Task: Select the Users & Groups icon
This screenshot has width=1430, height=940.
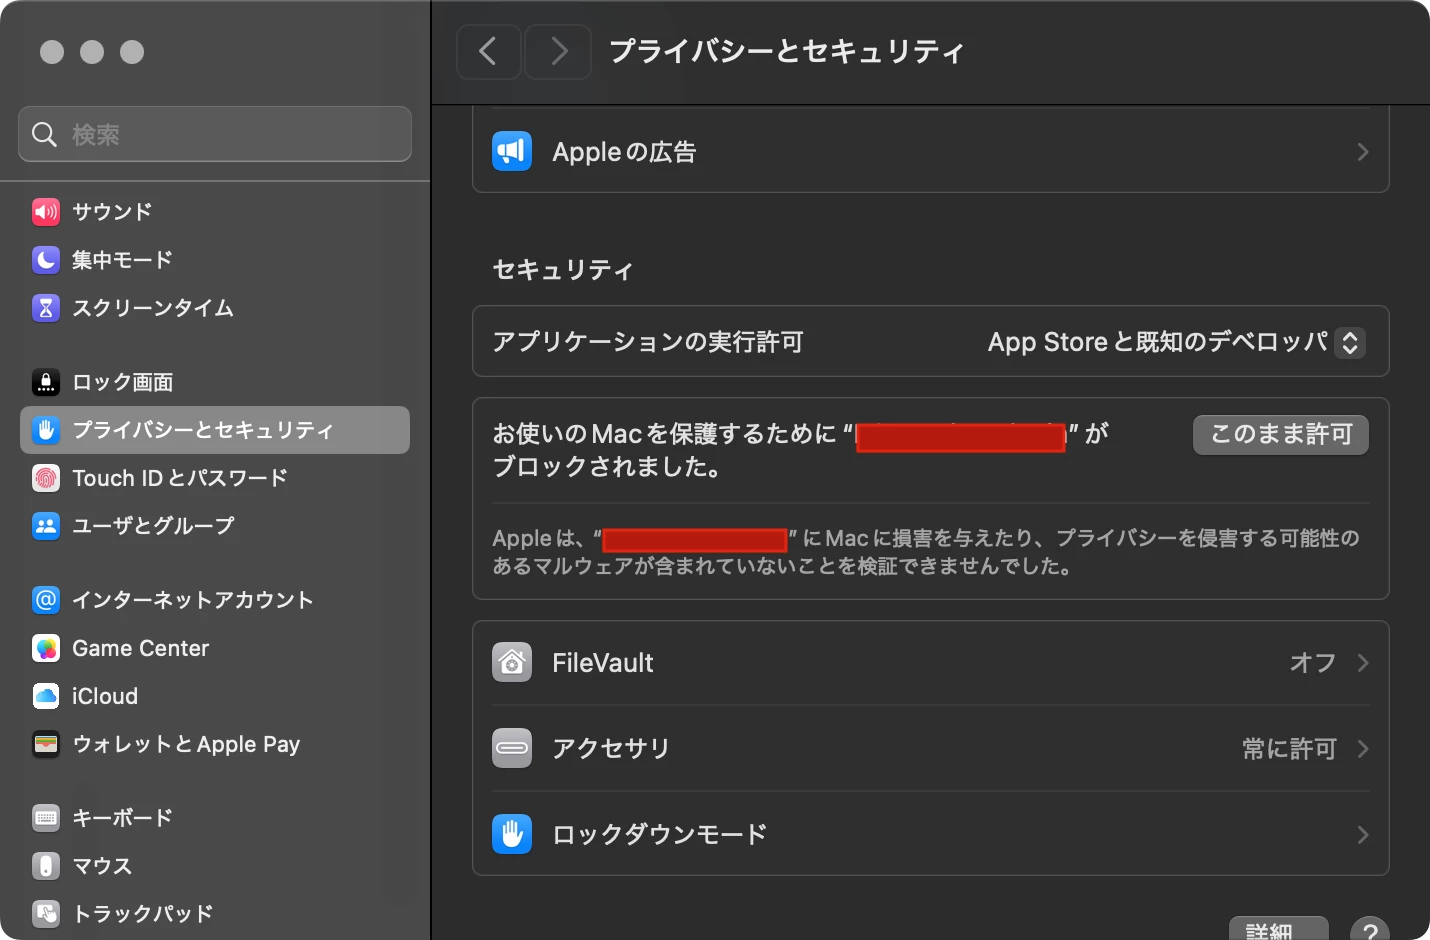Action: pos(46,526)
